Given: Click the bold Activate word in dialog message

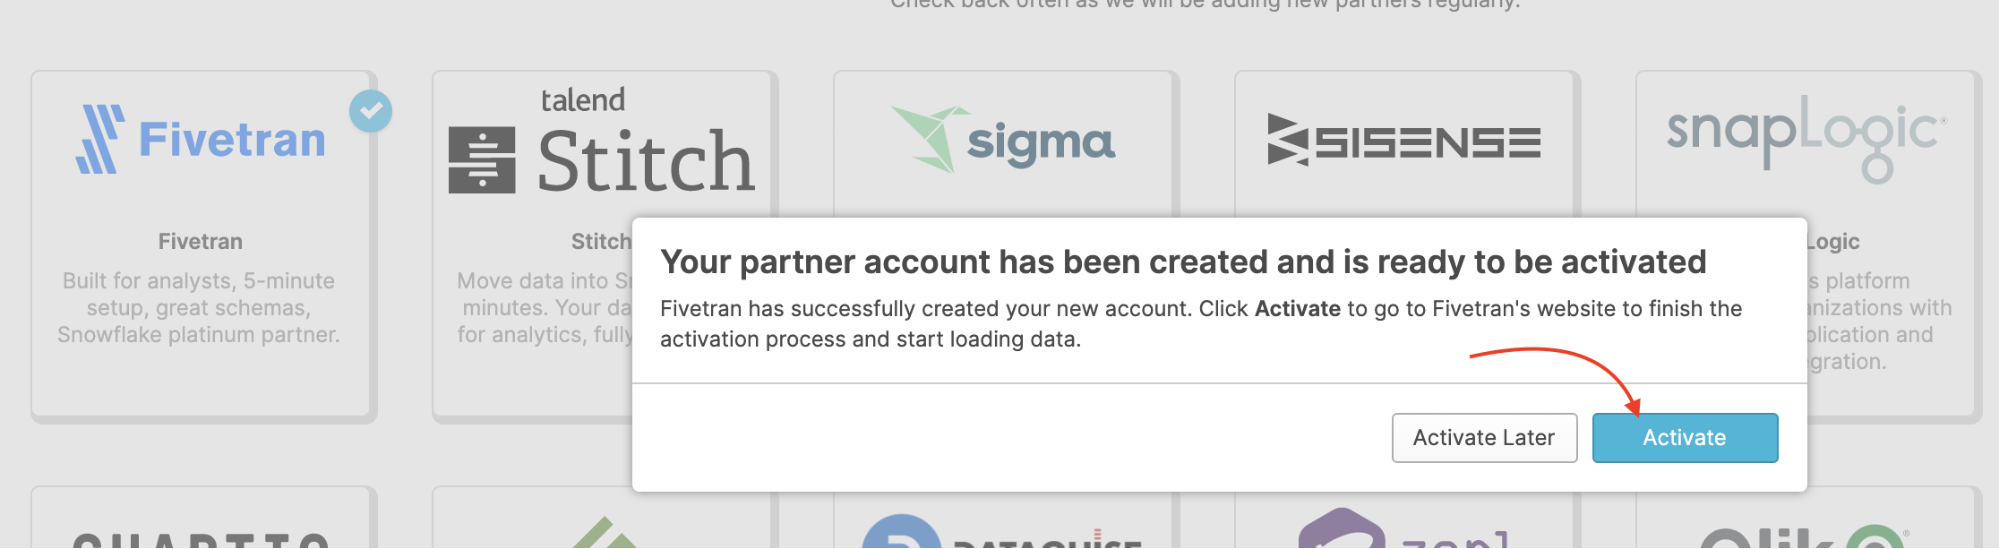Looking at the screenshot, I should pyautogui.click(x=1297, y=309).
